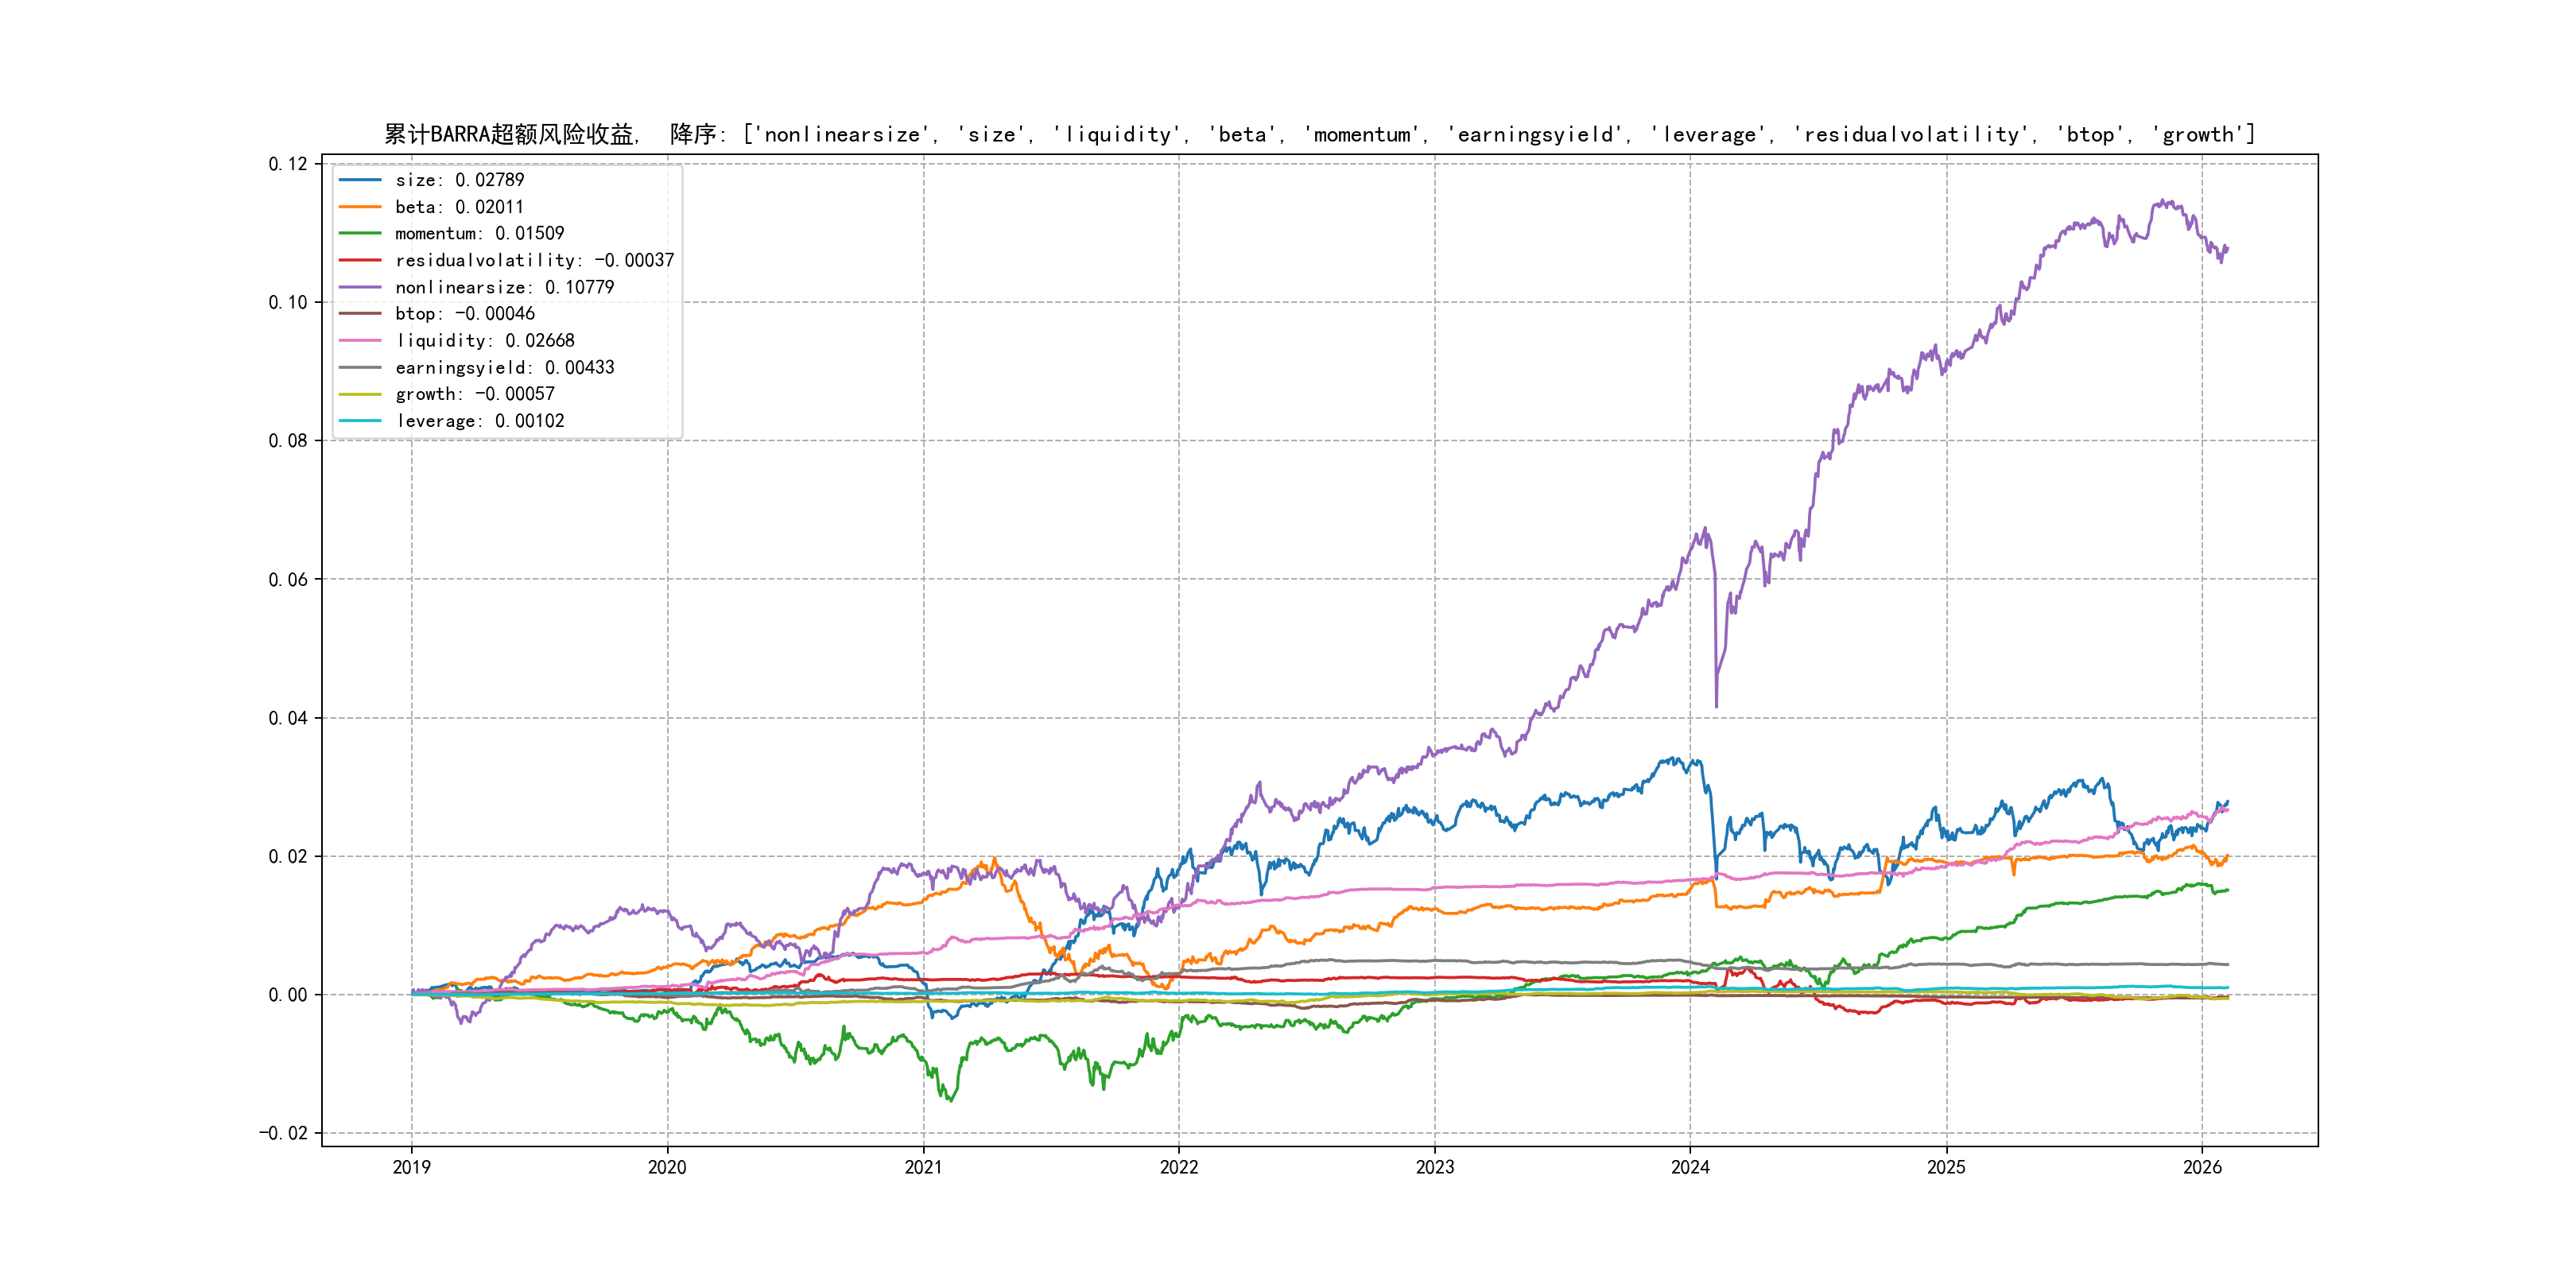Image resolution: width=2576 pixels, height=1288 pixels.
Task: Click the orange beta legend line
Action: coord(360,207)
